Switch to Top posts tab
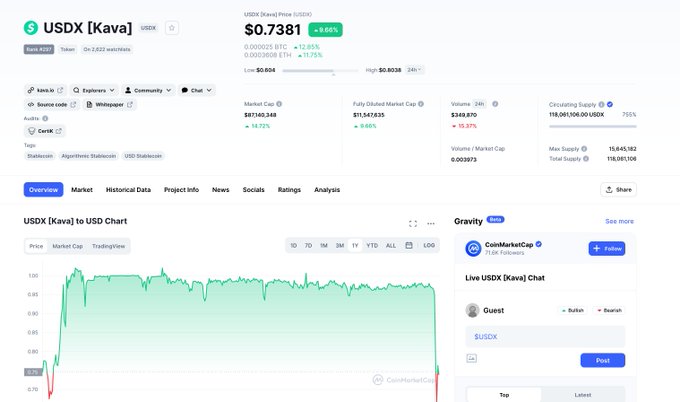Screen dimensions: 680x402 tap(504, 395)
